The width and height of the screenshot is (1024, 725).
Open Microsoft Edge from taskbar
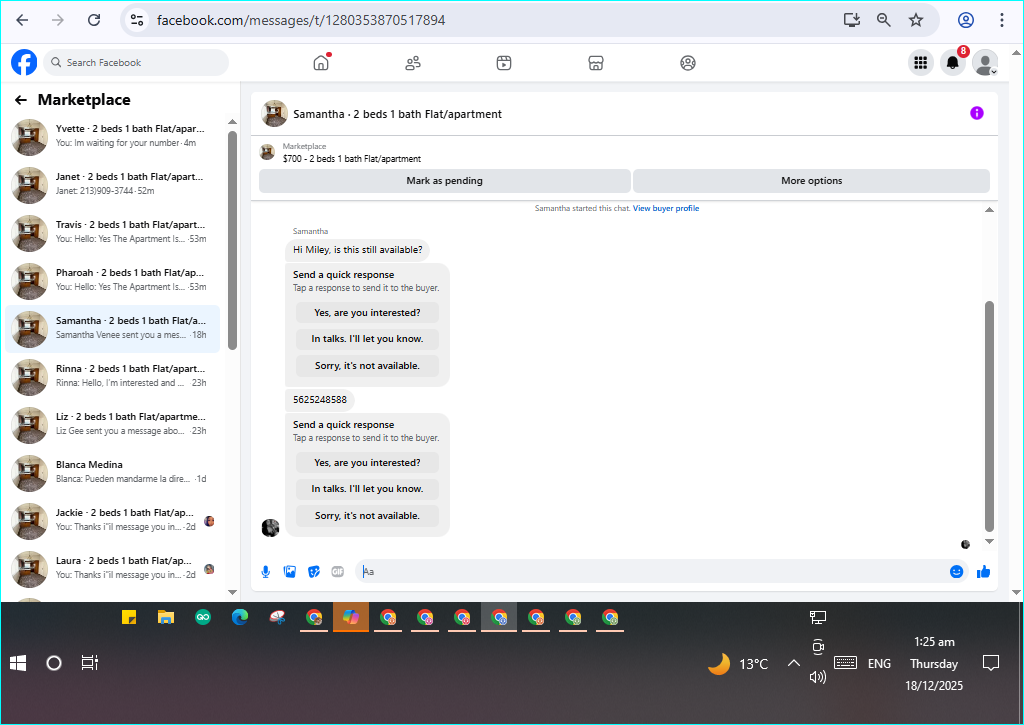240,617
